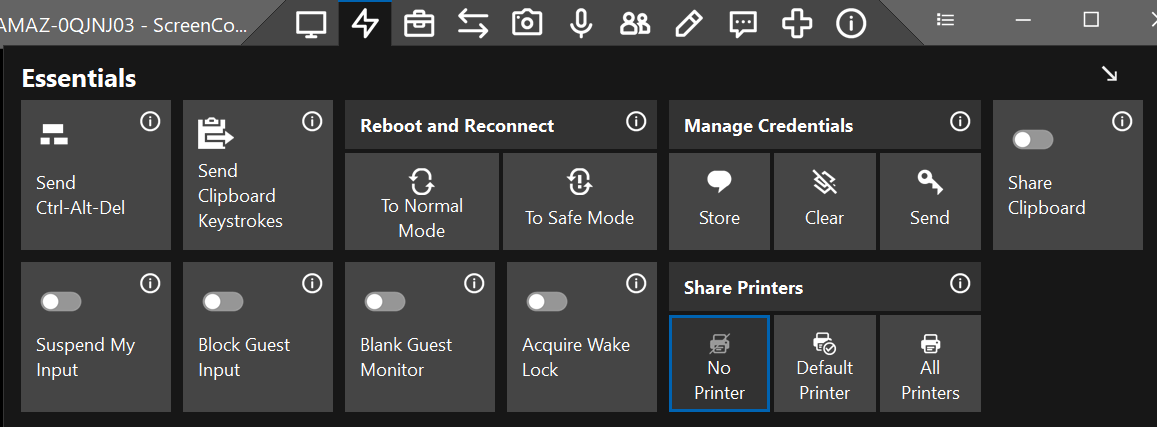Show info for Blank Guest Monitor
The image size is (1157, 427).
pyautogui.click(x=474, y=283)
